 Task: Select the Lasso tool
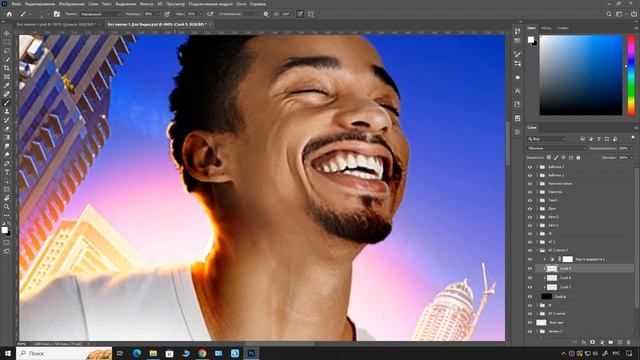pos(7,50)
